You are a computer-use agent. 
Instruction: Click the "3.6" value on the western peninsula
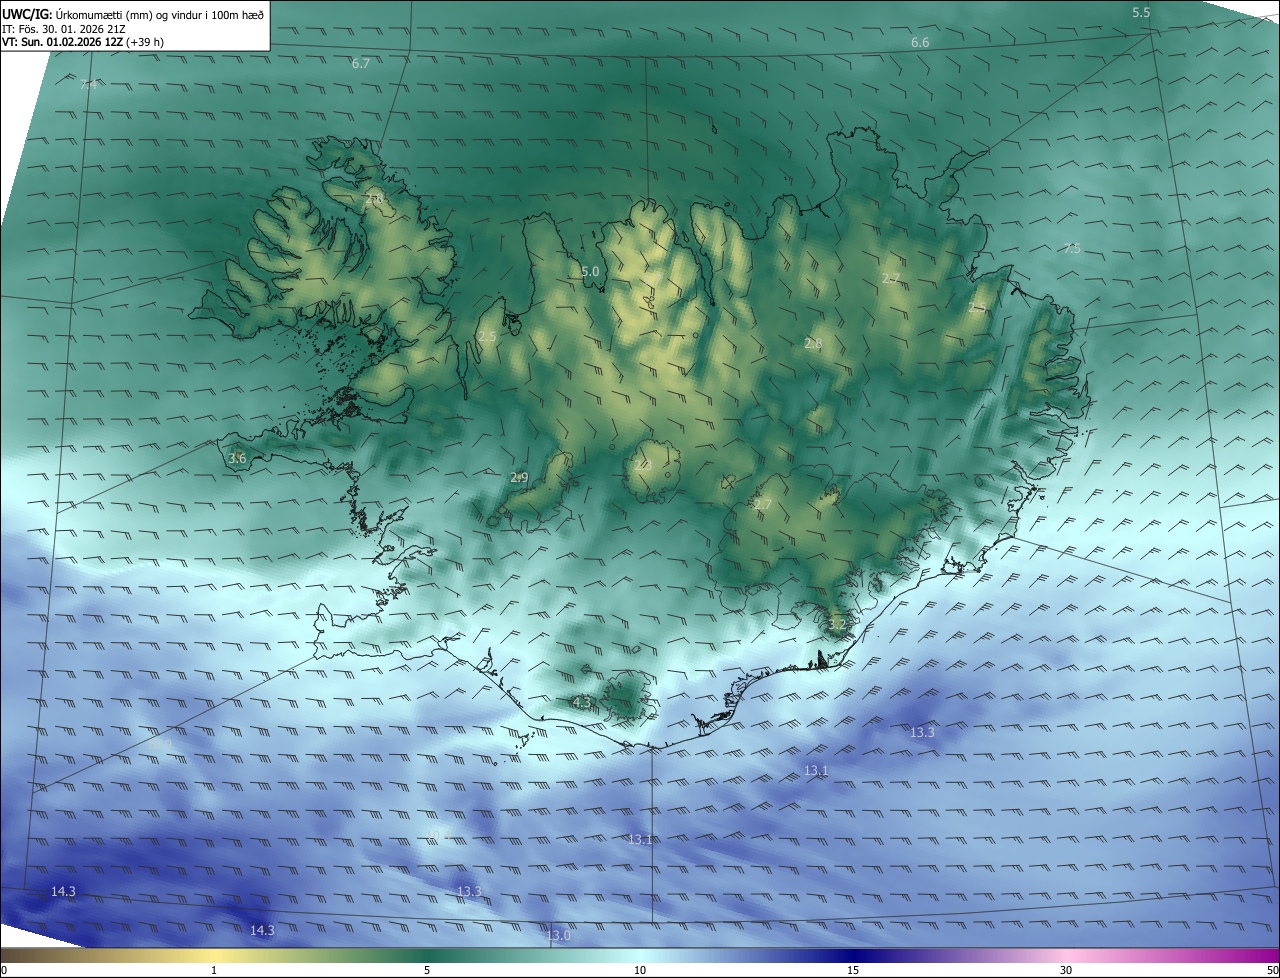237,458
